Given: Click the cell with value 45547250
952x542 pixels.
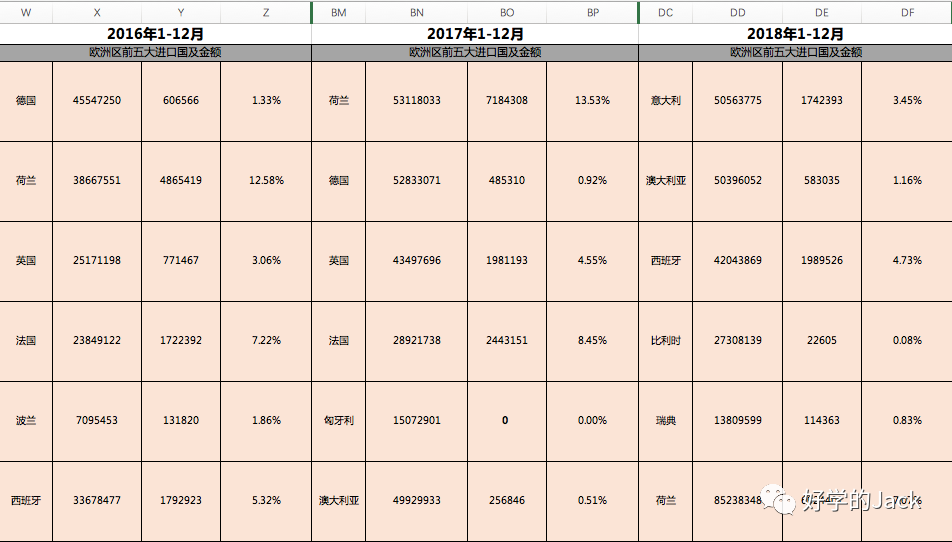Looking at the screenshot, I should [97, 101].
